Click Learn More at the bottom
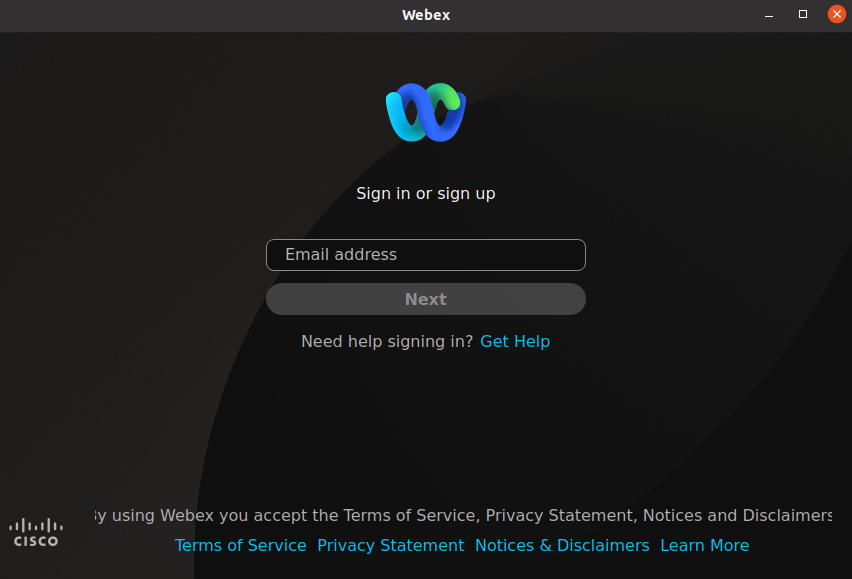Screen dimensions: 852x579 [x=704, y=545]
